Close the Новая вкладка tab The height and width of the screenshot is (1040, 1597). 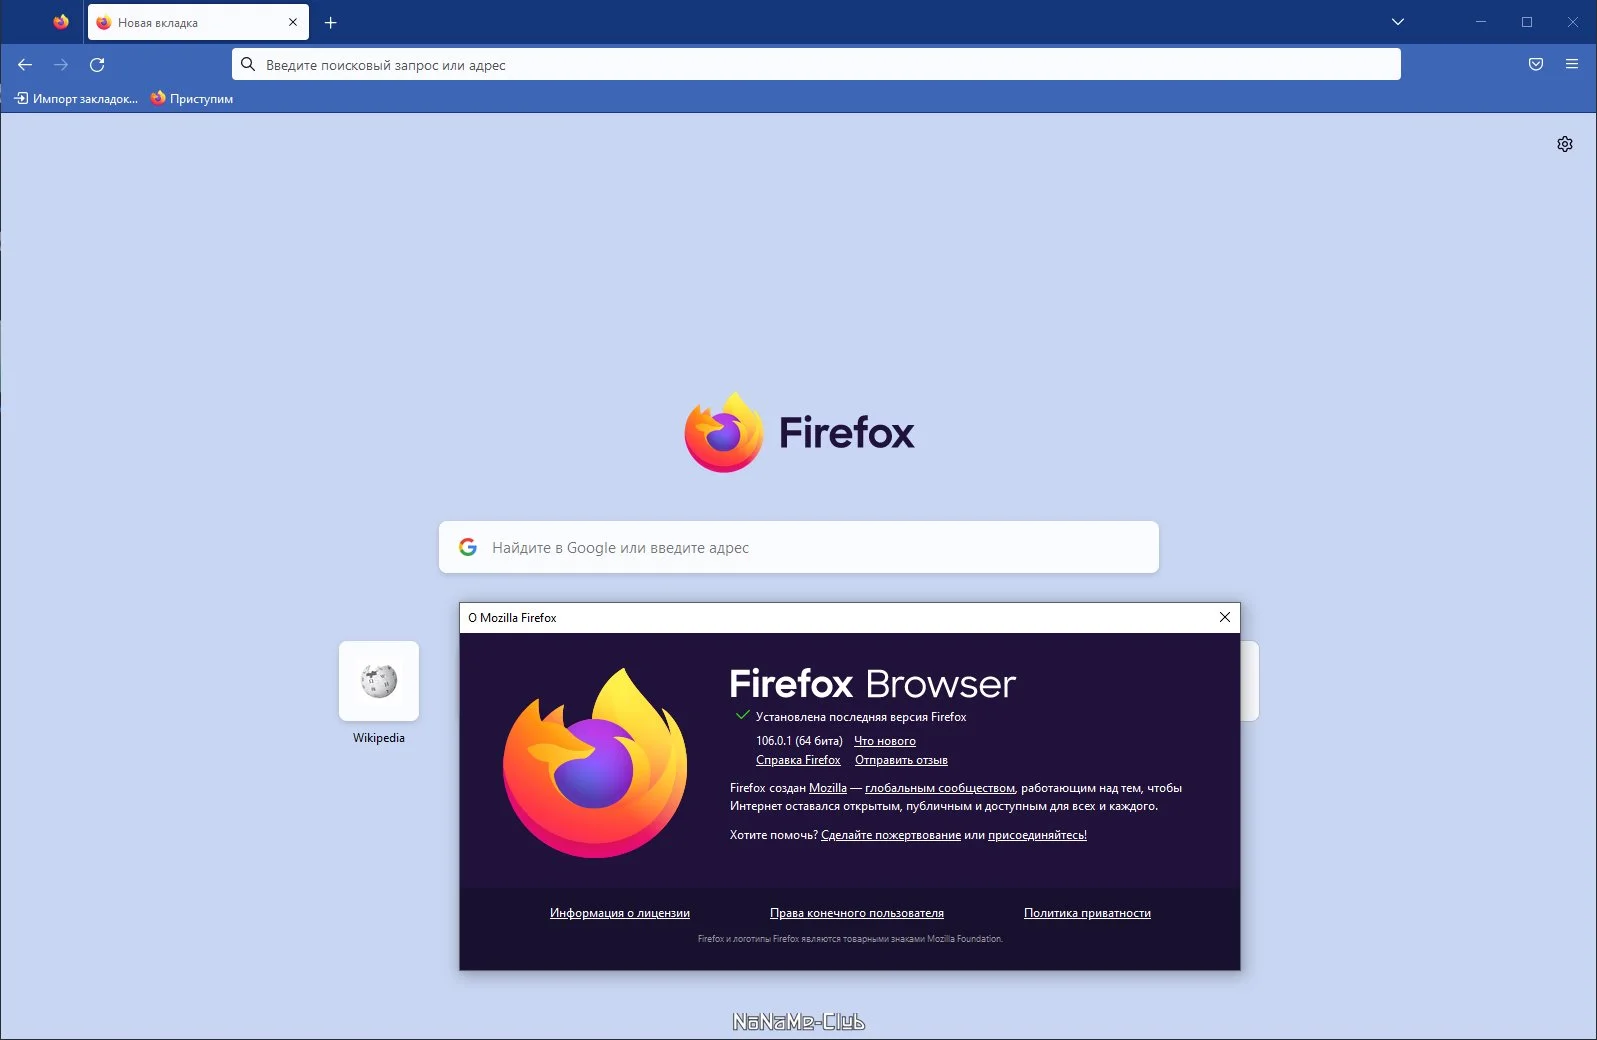(293, 22)
